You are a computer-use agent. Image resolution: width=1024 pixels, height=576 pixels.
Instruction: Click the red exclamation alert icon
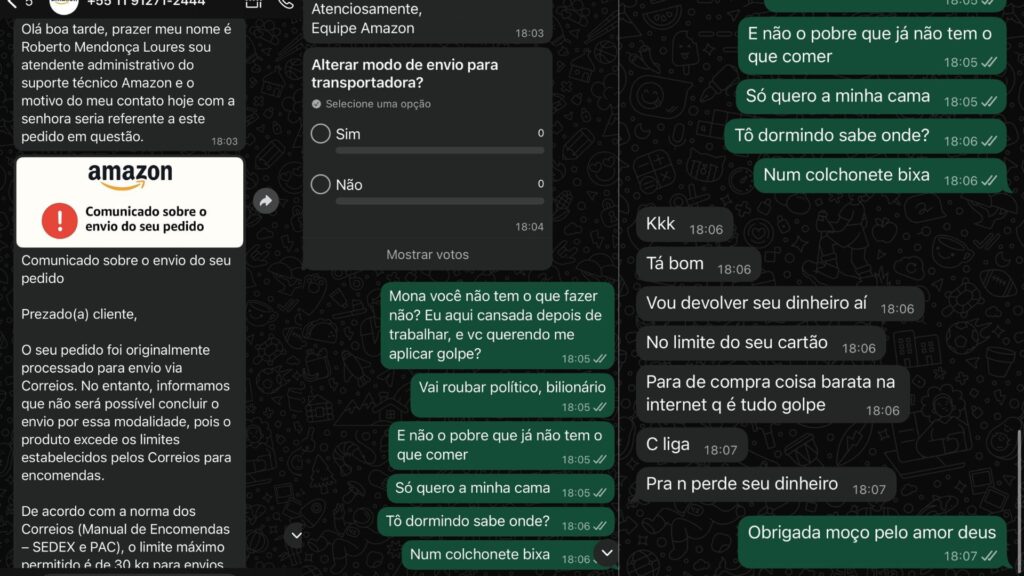point(59,220)
